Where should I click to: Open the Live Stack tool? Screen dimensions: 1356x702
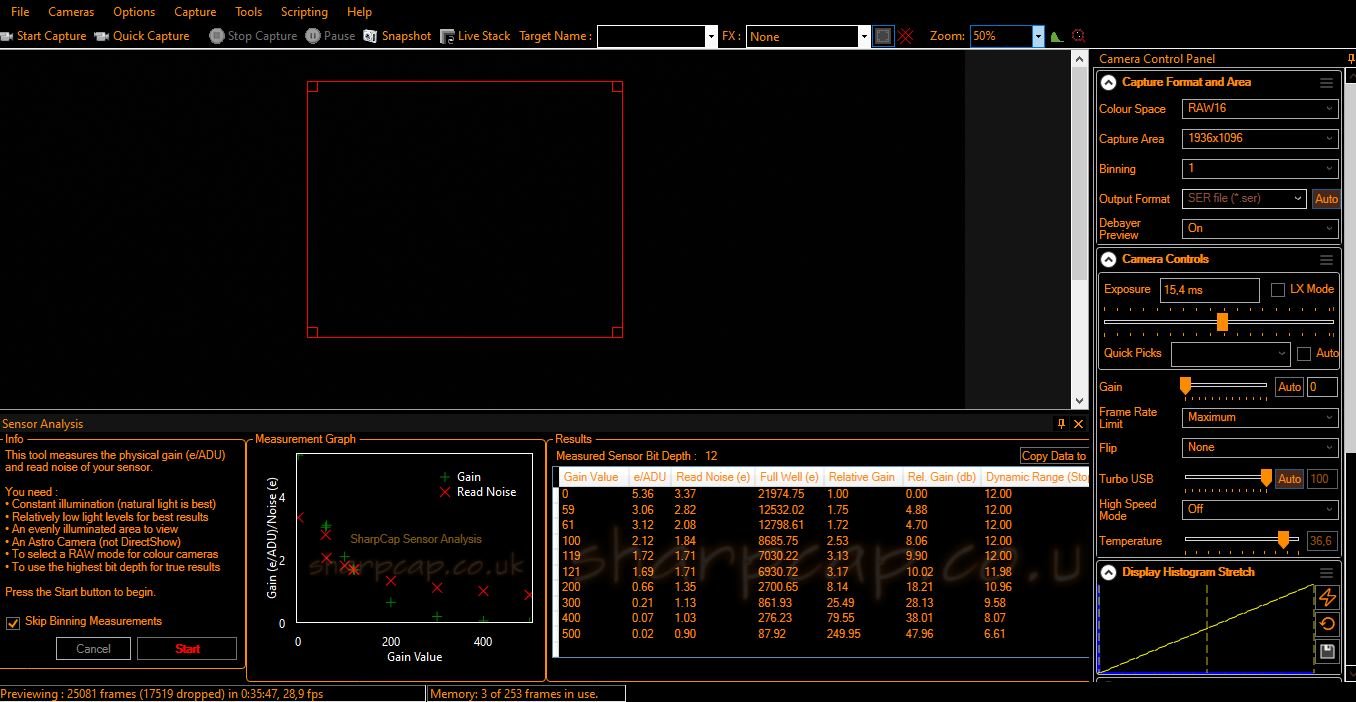point(475,36)
